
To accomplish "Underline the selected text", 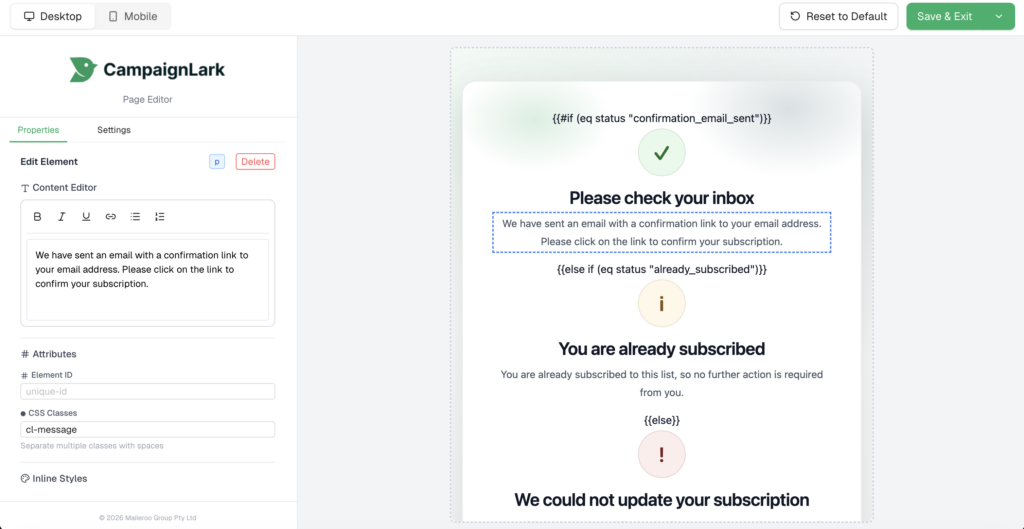I will [86, 217].
